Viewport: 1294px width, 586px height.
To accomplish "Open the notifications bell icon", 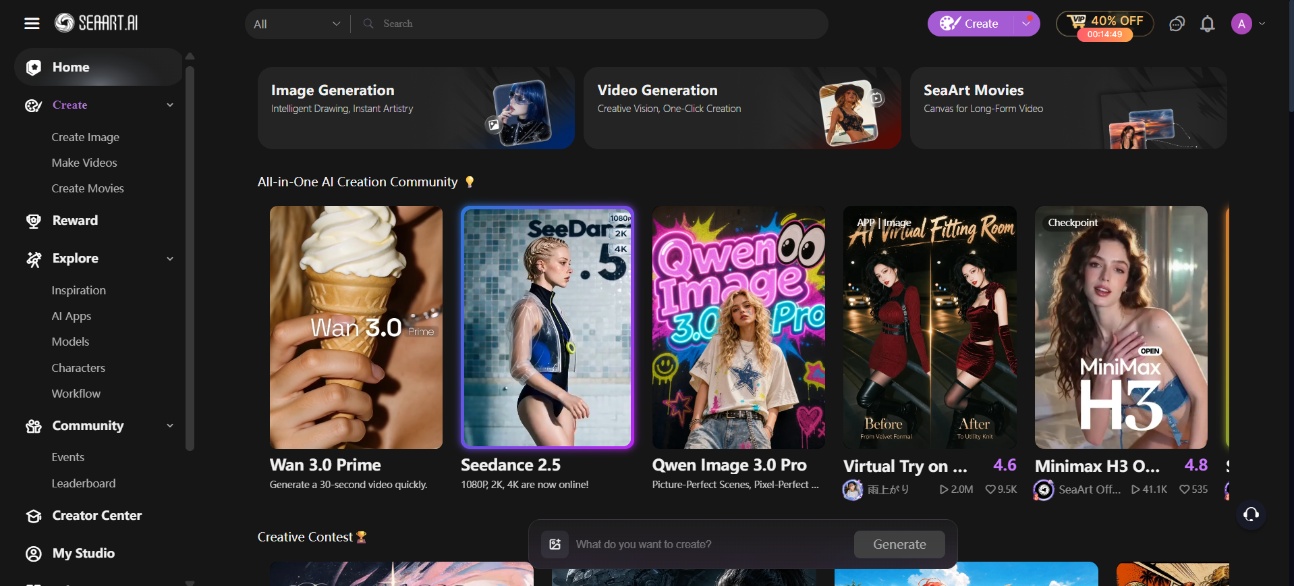I will coord(1207,23).
